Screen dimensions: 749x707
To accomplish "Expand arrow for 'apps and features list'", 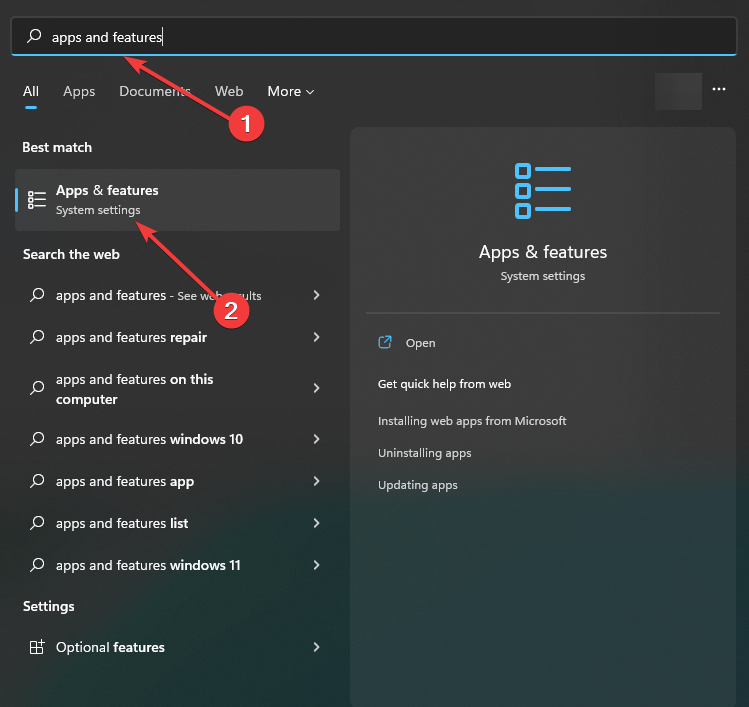I will click(x=316, y=523).
